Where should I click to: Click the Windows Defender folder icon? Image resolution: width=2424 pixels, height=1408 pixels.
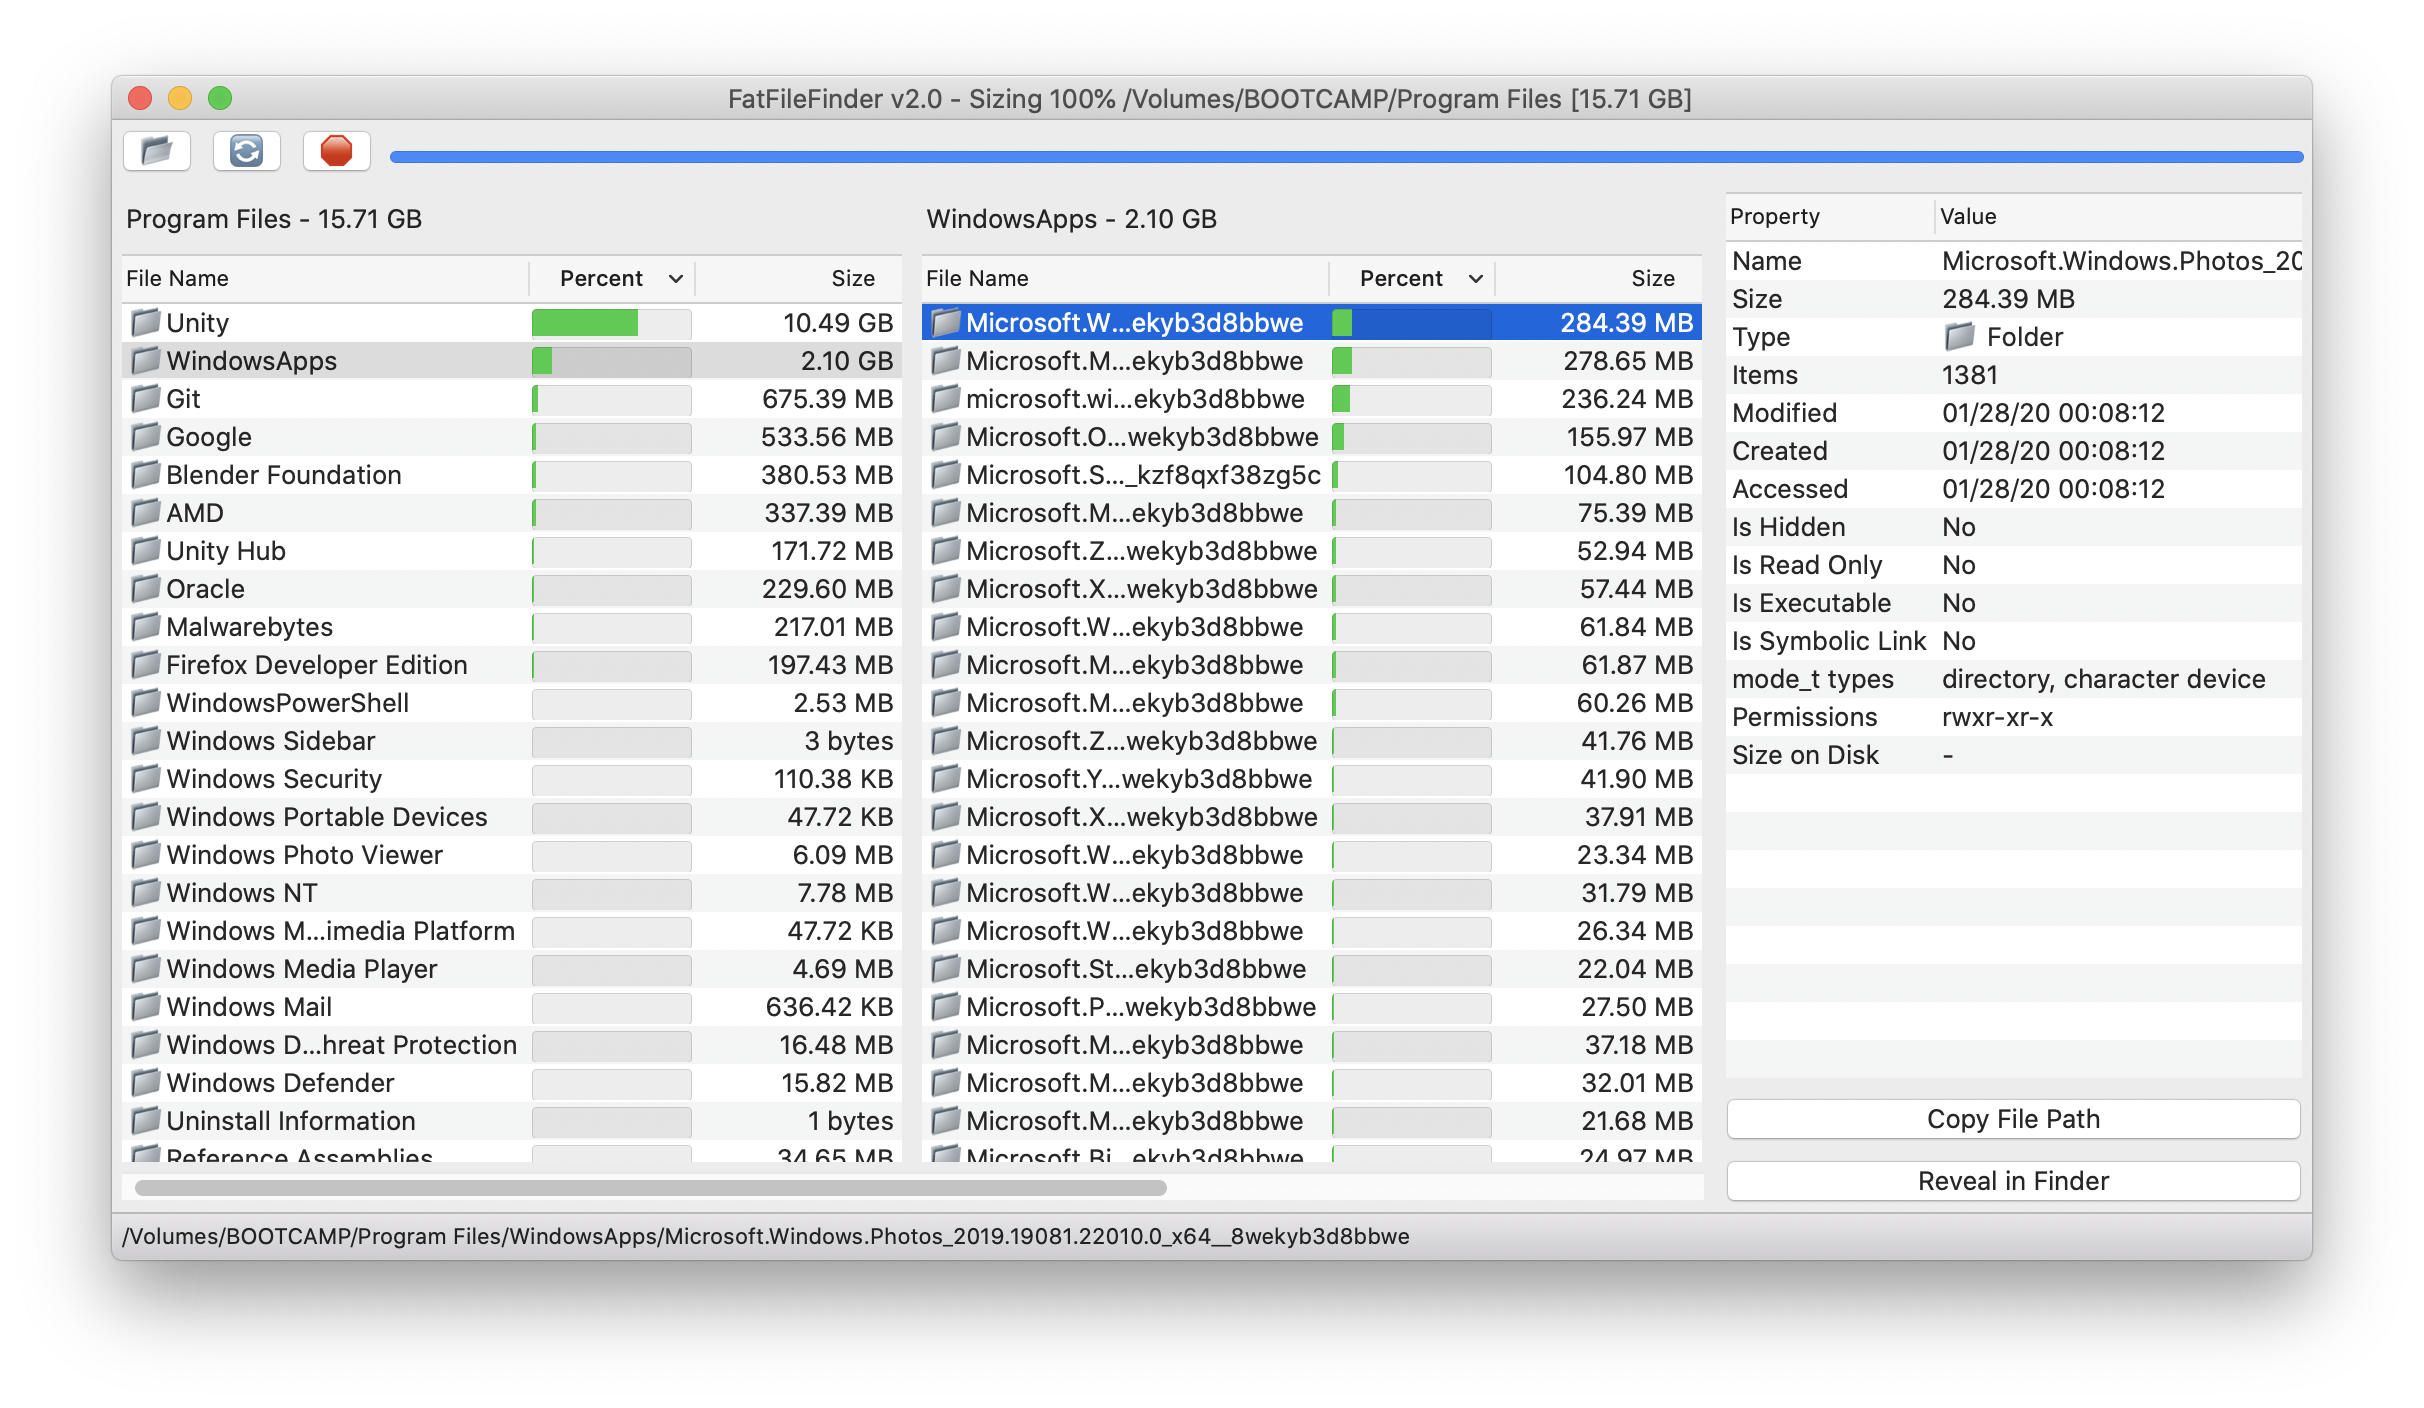[x=146, y=1082]
